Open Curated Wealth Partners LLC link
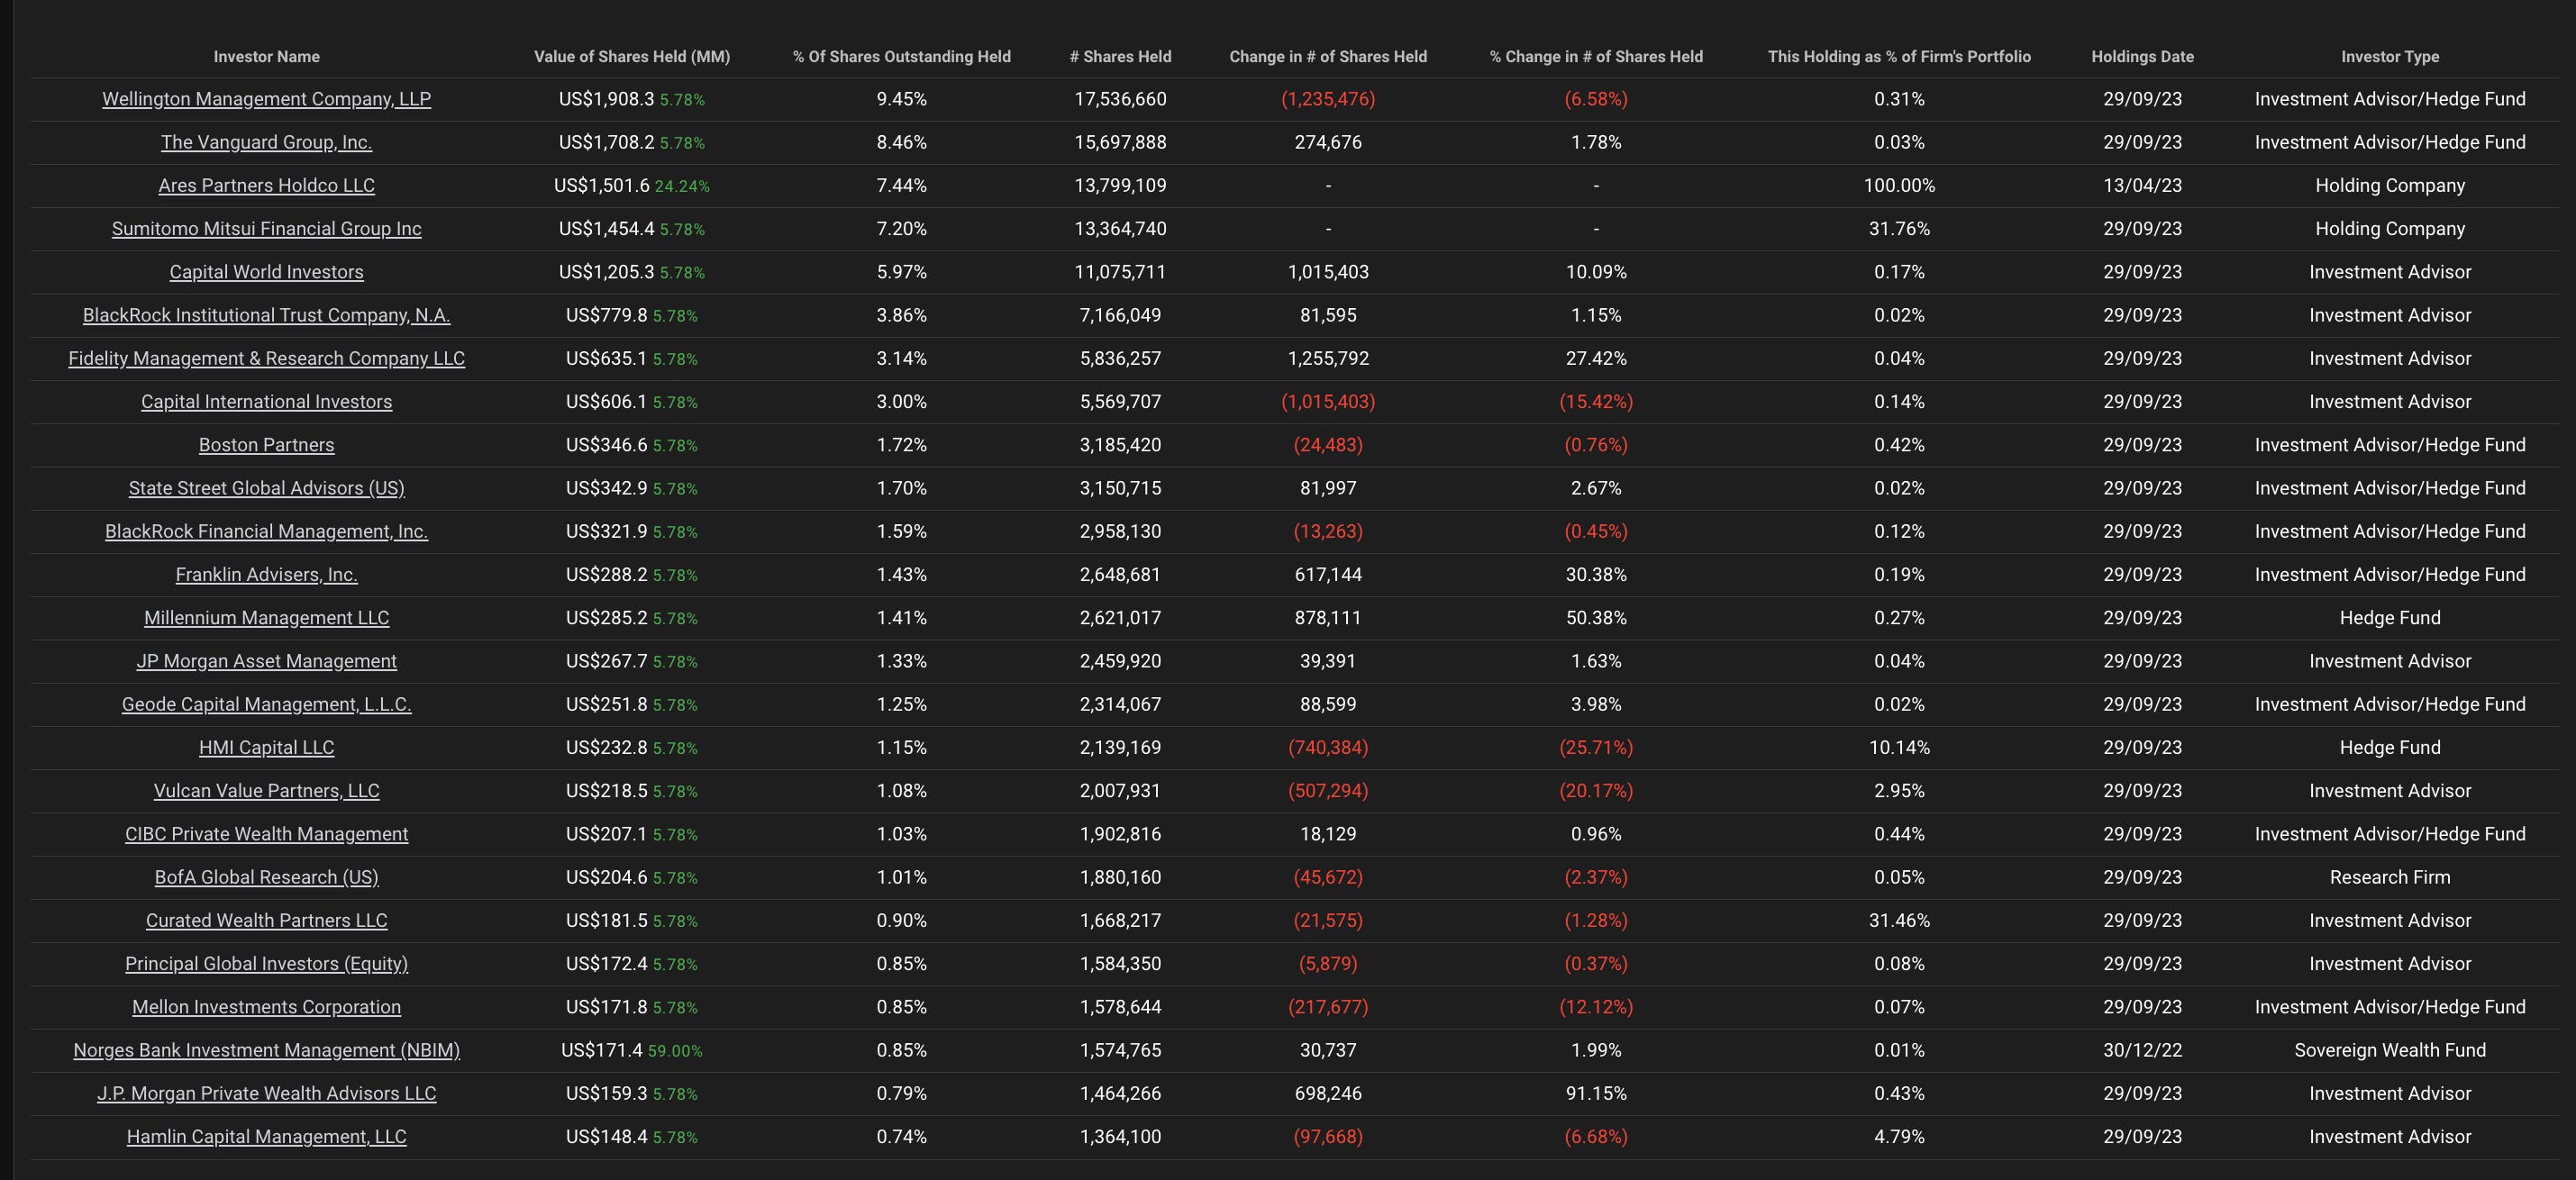Viewport: 2576px width, 1180px height. pos(266,920)
